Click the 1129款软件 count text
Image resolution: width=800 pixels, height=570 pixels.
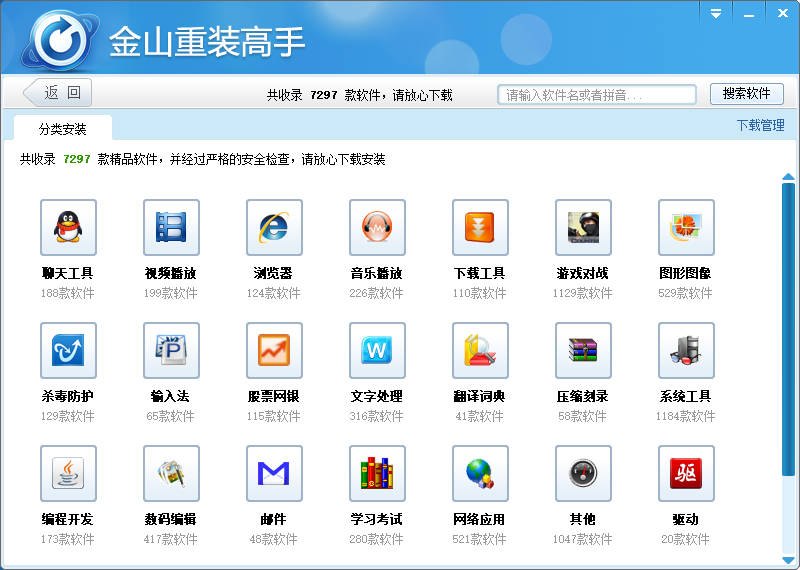coord(582,293)
